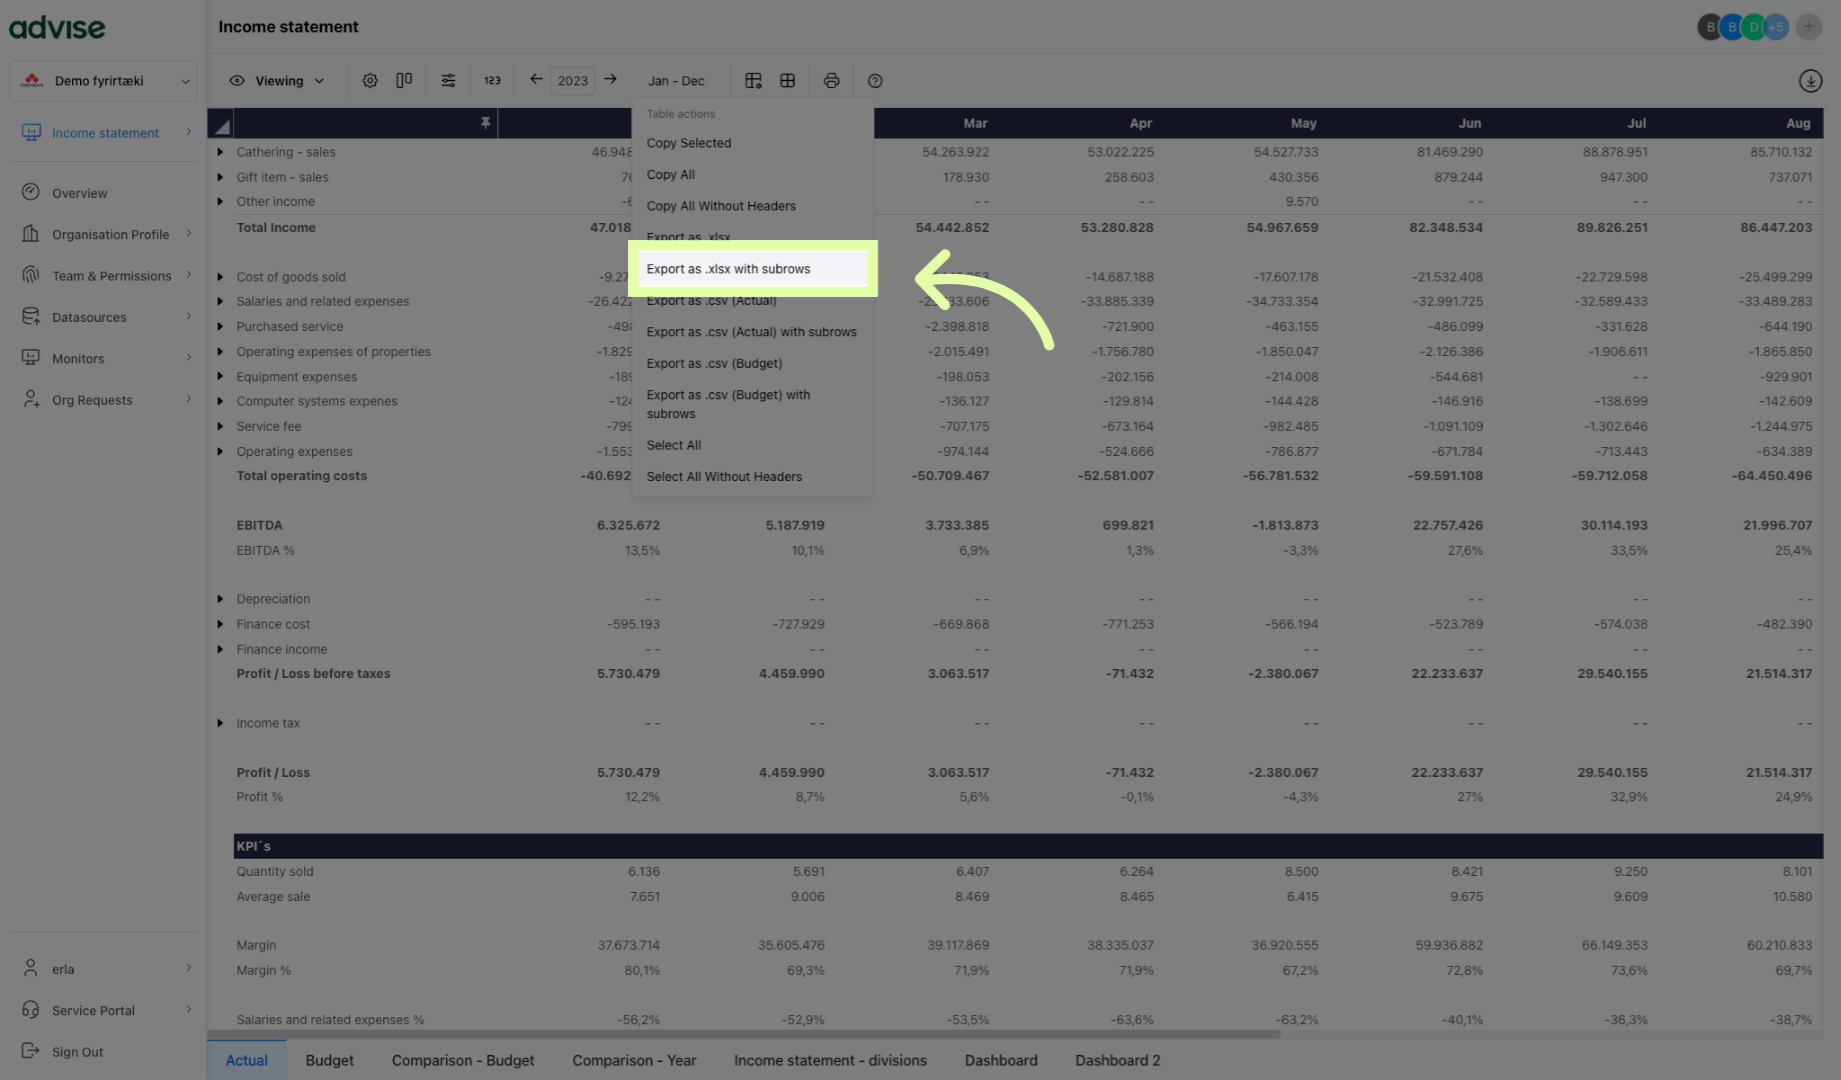1841x1080 pixels.
Task: Open the Demo fyrirtæki company selector
Action: tap(102, 80)
